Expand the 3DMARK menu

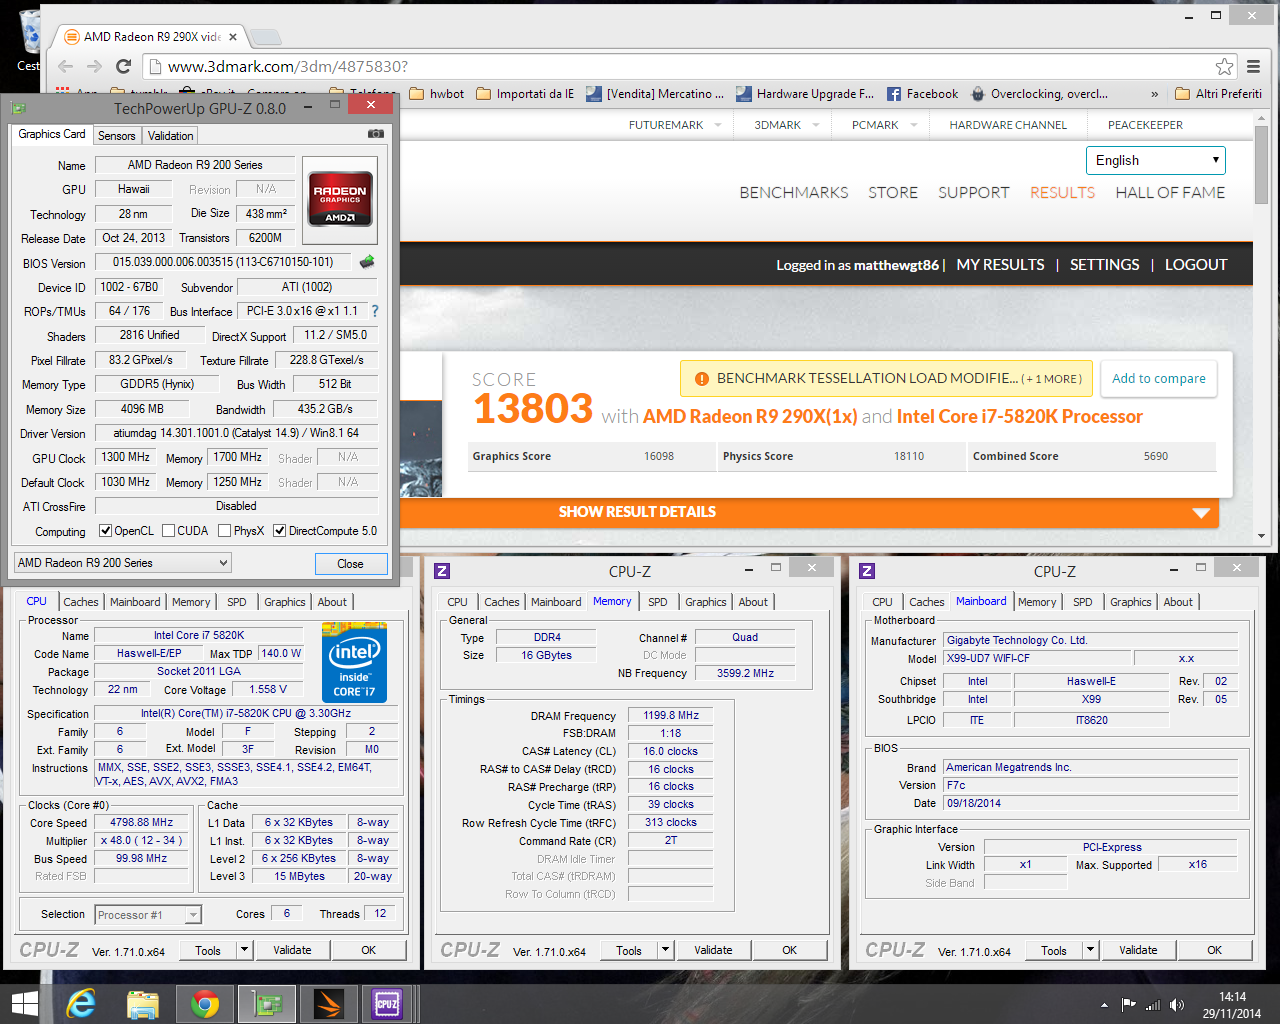(x=786, y=125)
